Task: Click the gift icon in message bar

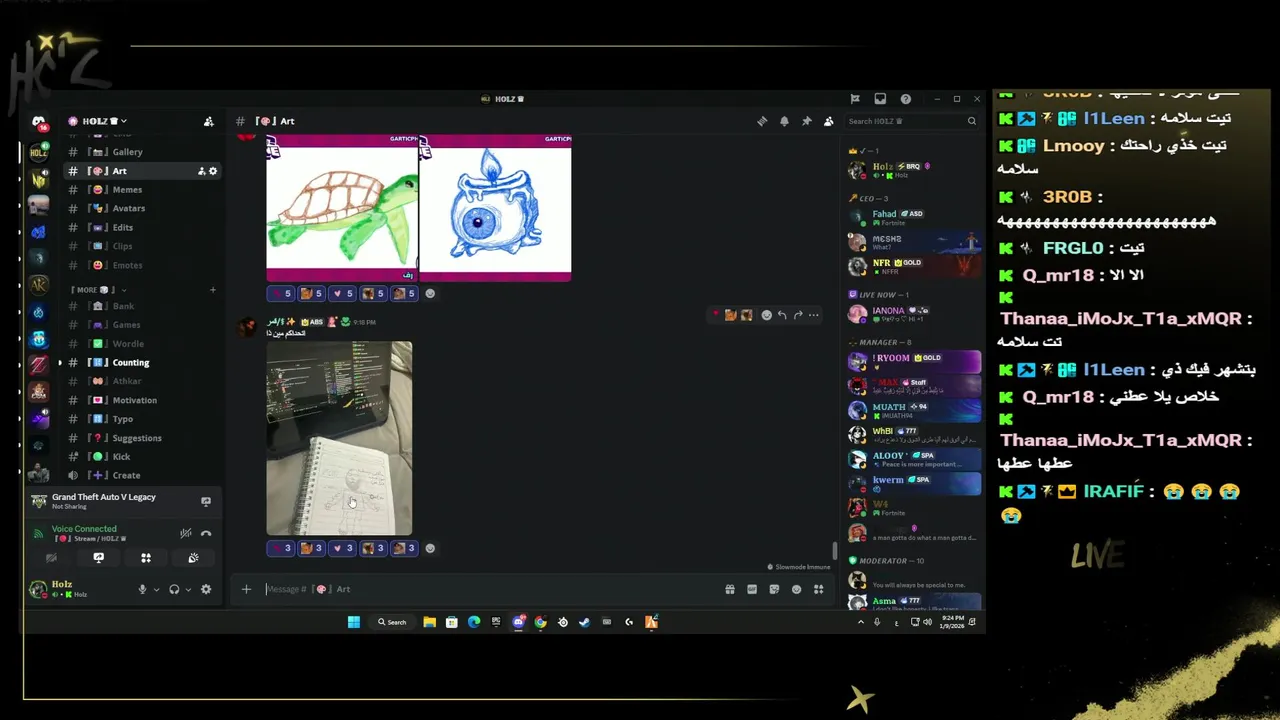Action: (x=730, y=589)
